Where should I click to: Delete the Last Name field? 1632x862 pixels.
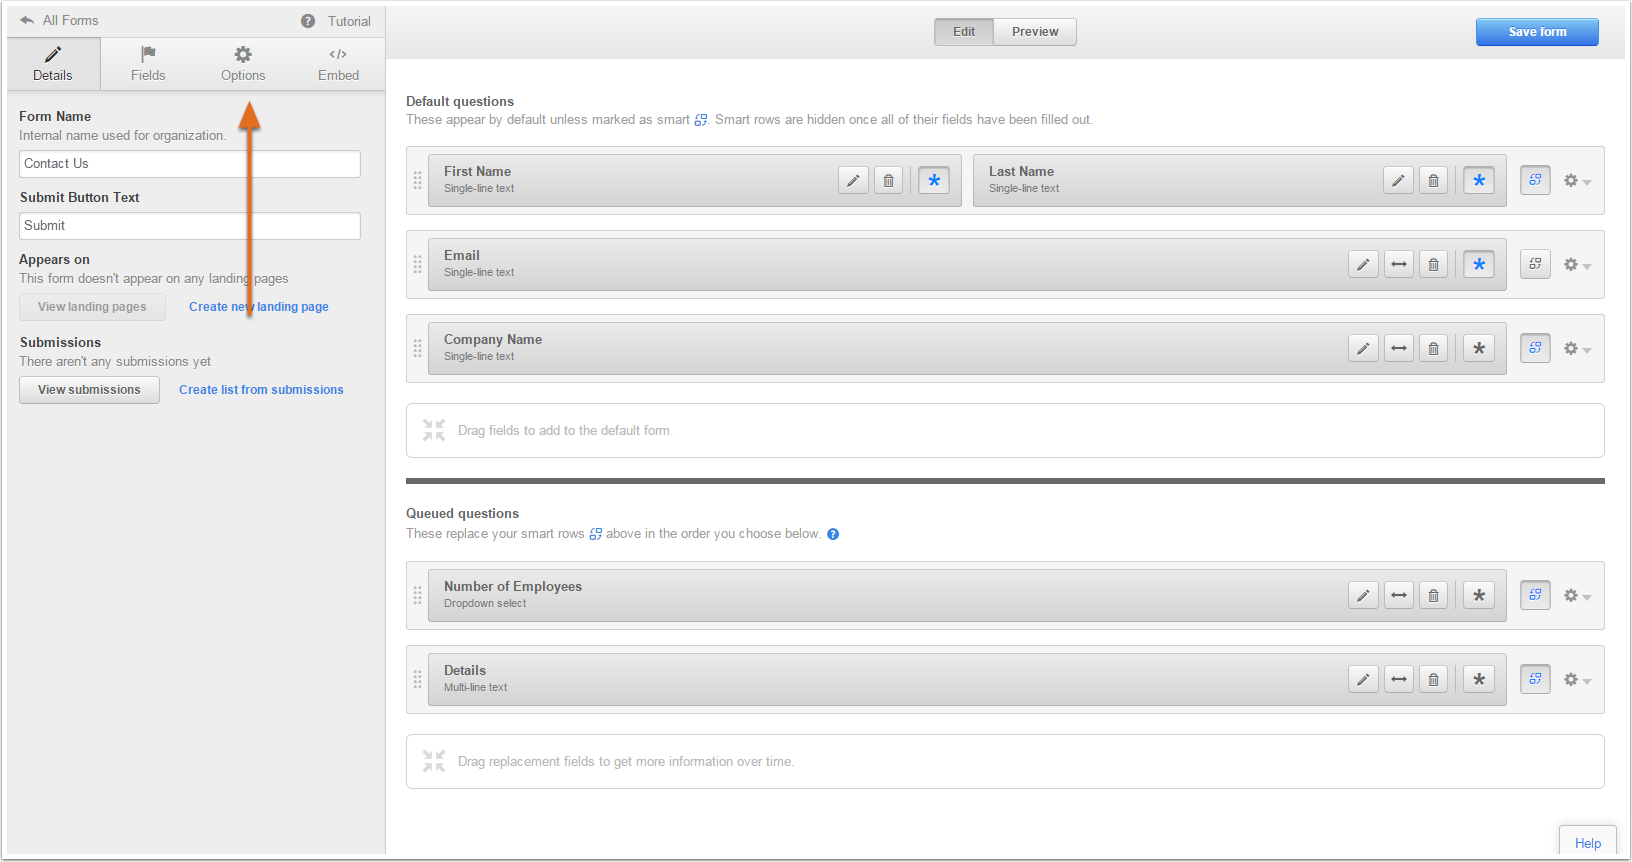tap(1433, 180)
